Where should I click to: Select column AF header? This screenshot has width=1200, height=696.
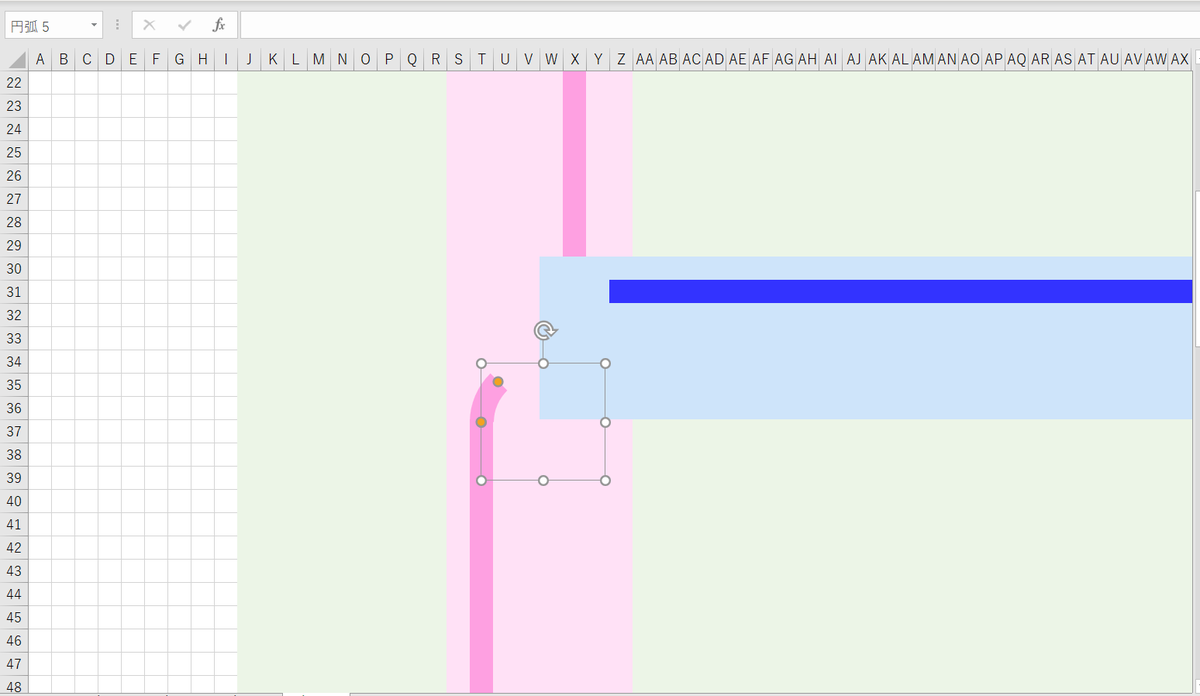point(760,60)
